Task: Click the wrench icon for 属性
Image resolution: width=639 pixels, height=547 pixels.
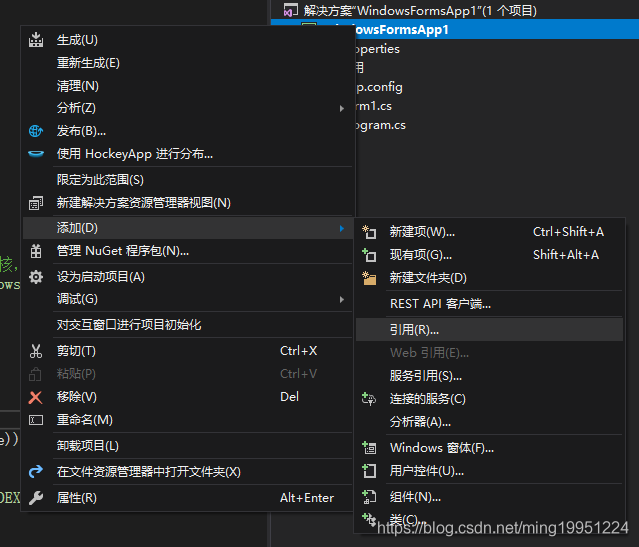Action: (36, 498)
